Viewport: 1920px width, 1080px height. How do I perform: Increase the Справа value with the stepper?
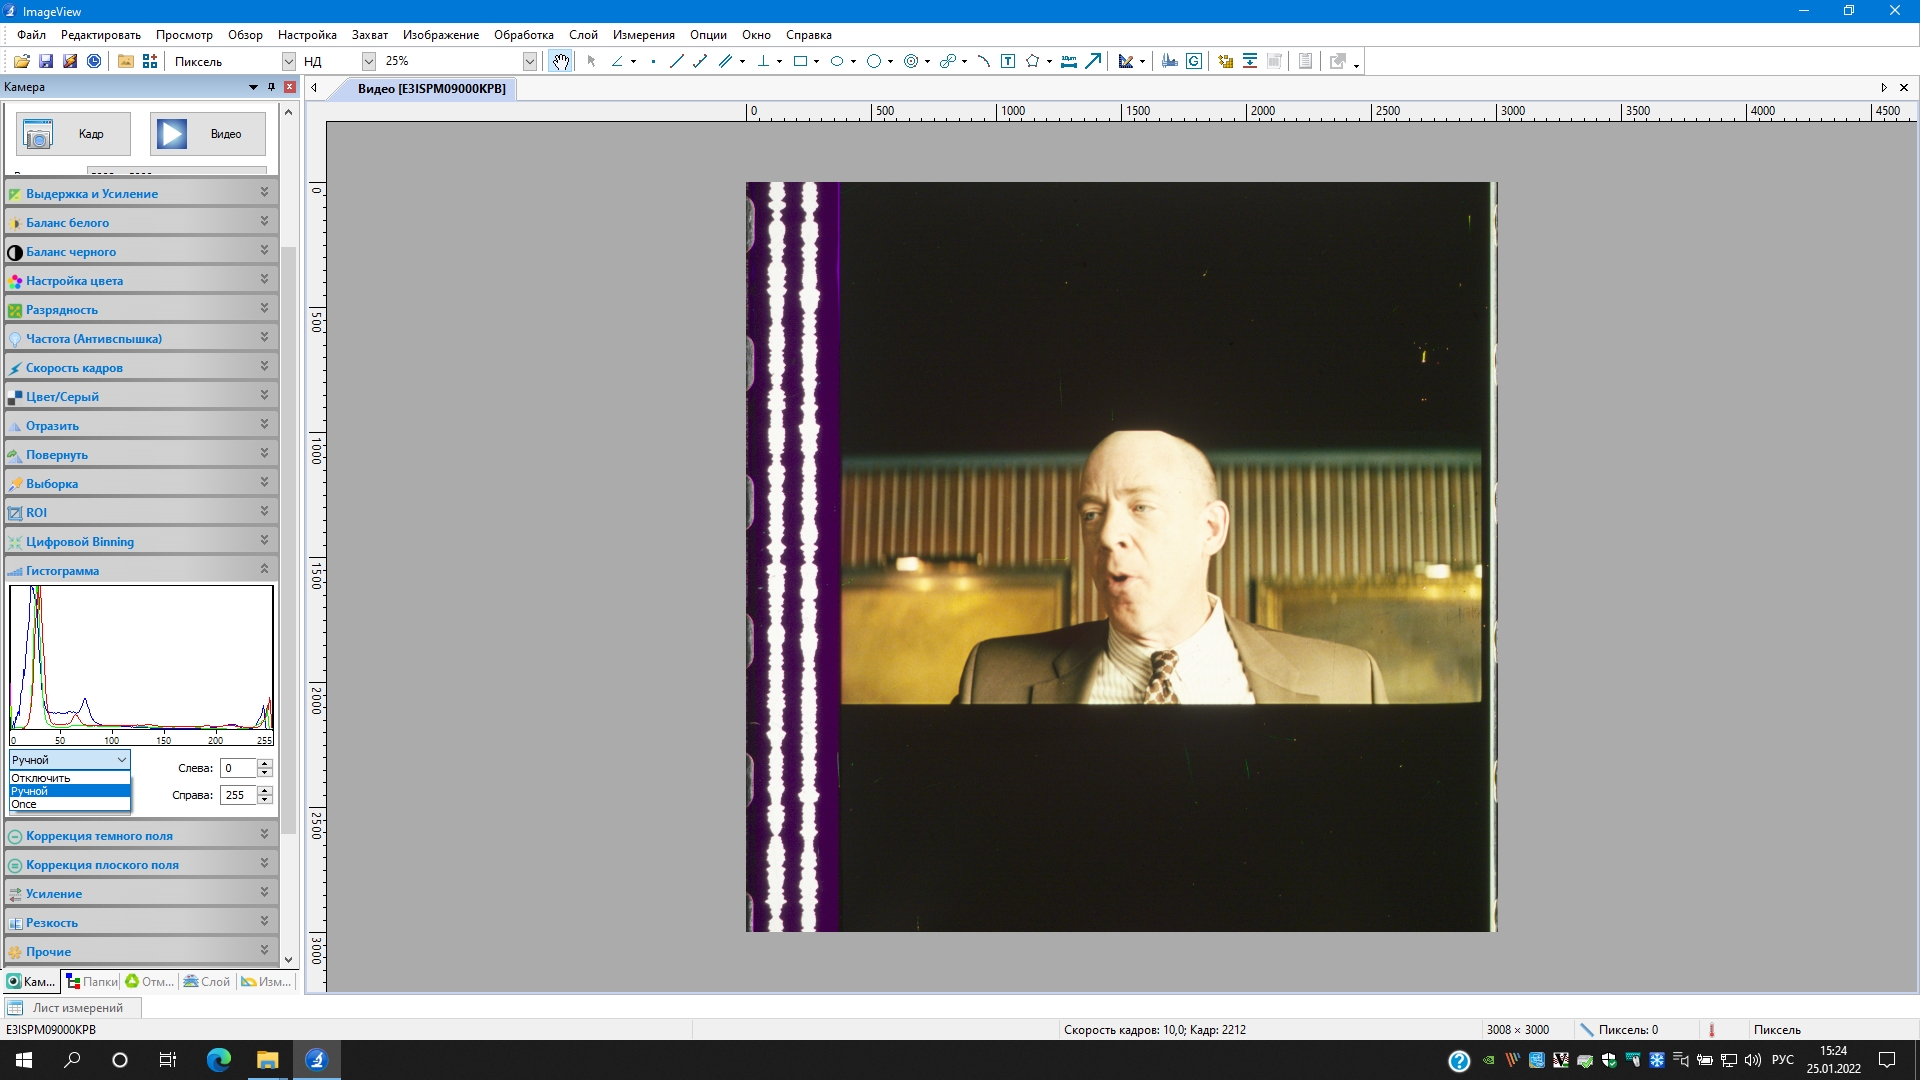coord(265,790)
